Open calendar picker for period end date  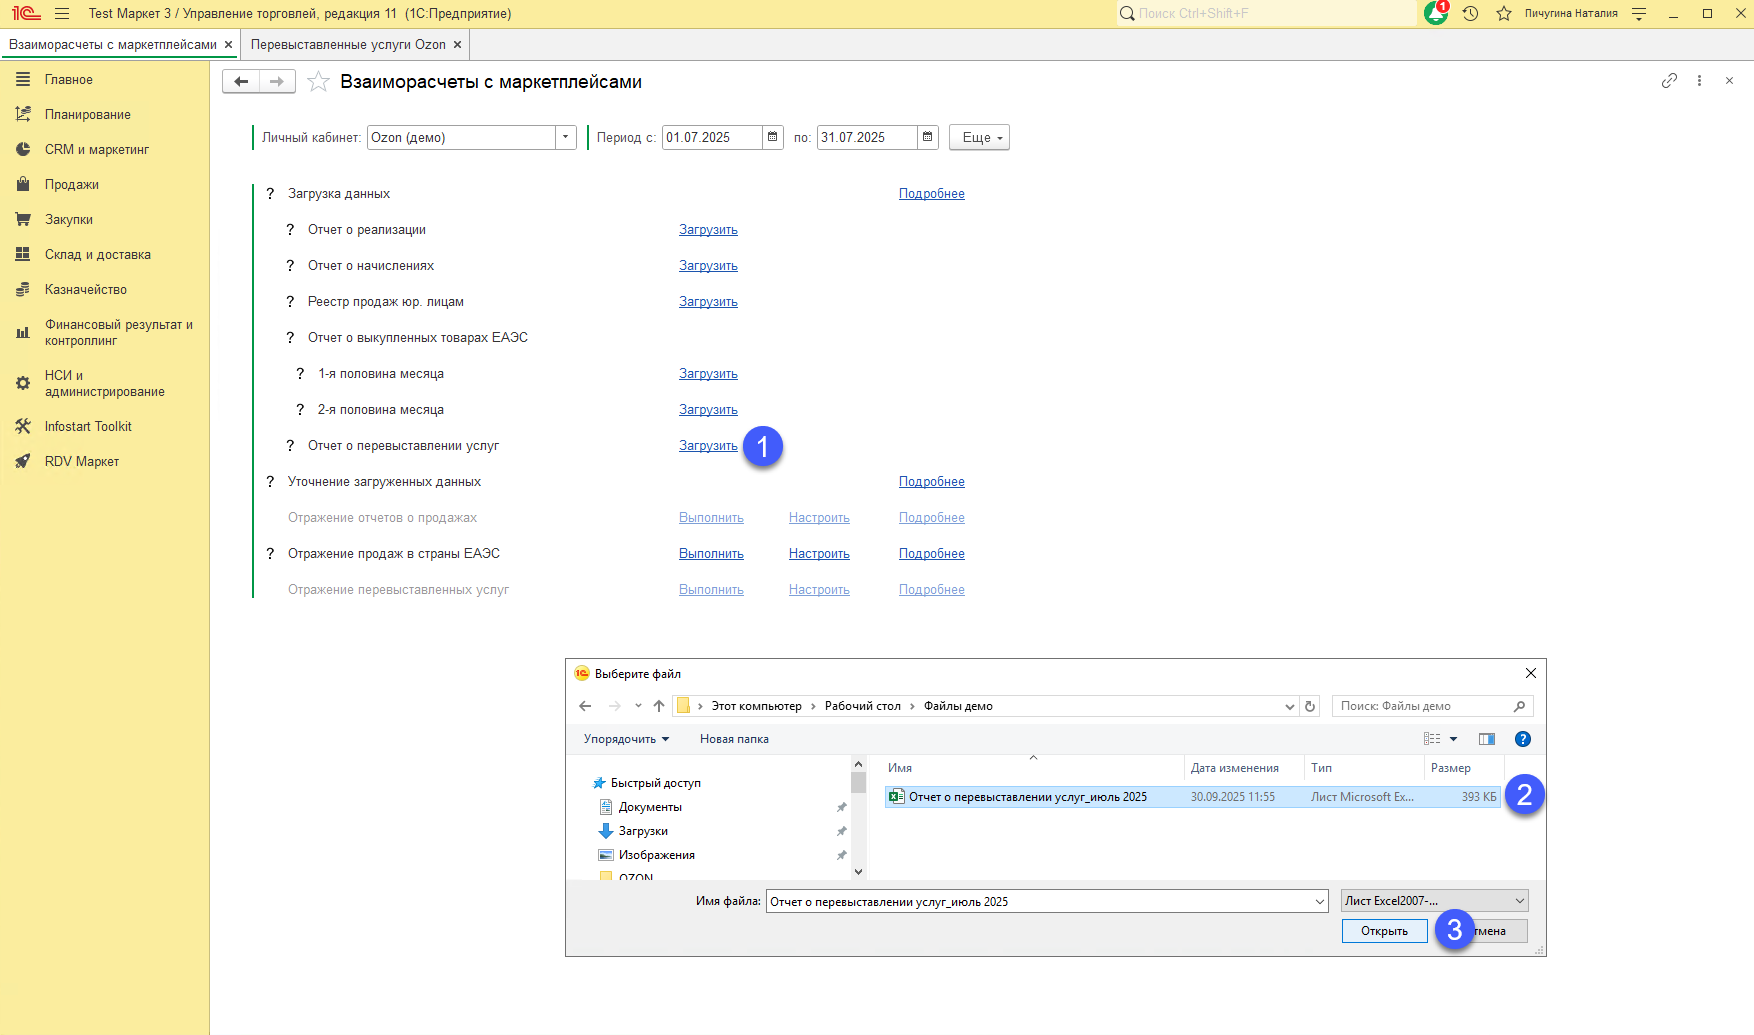928,137
